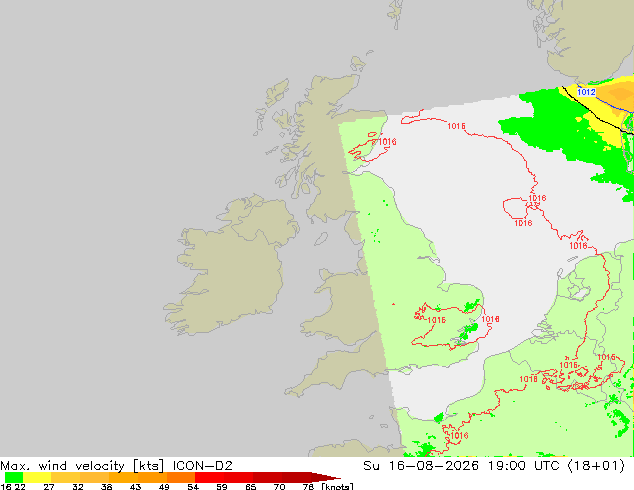Click the bright green 16–22 knots legend swatch
The image size is (634, 490).
(14, 477)
